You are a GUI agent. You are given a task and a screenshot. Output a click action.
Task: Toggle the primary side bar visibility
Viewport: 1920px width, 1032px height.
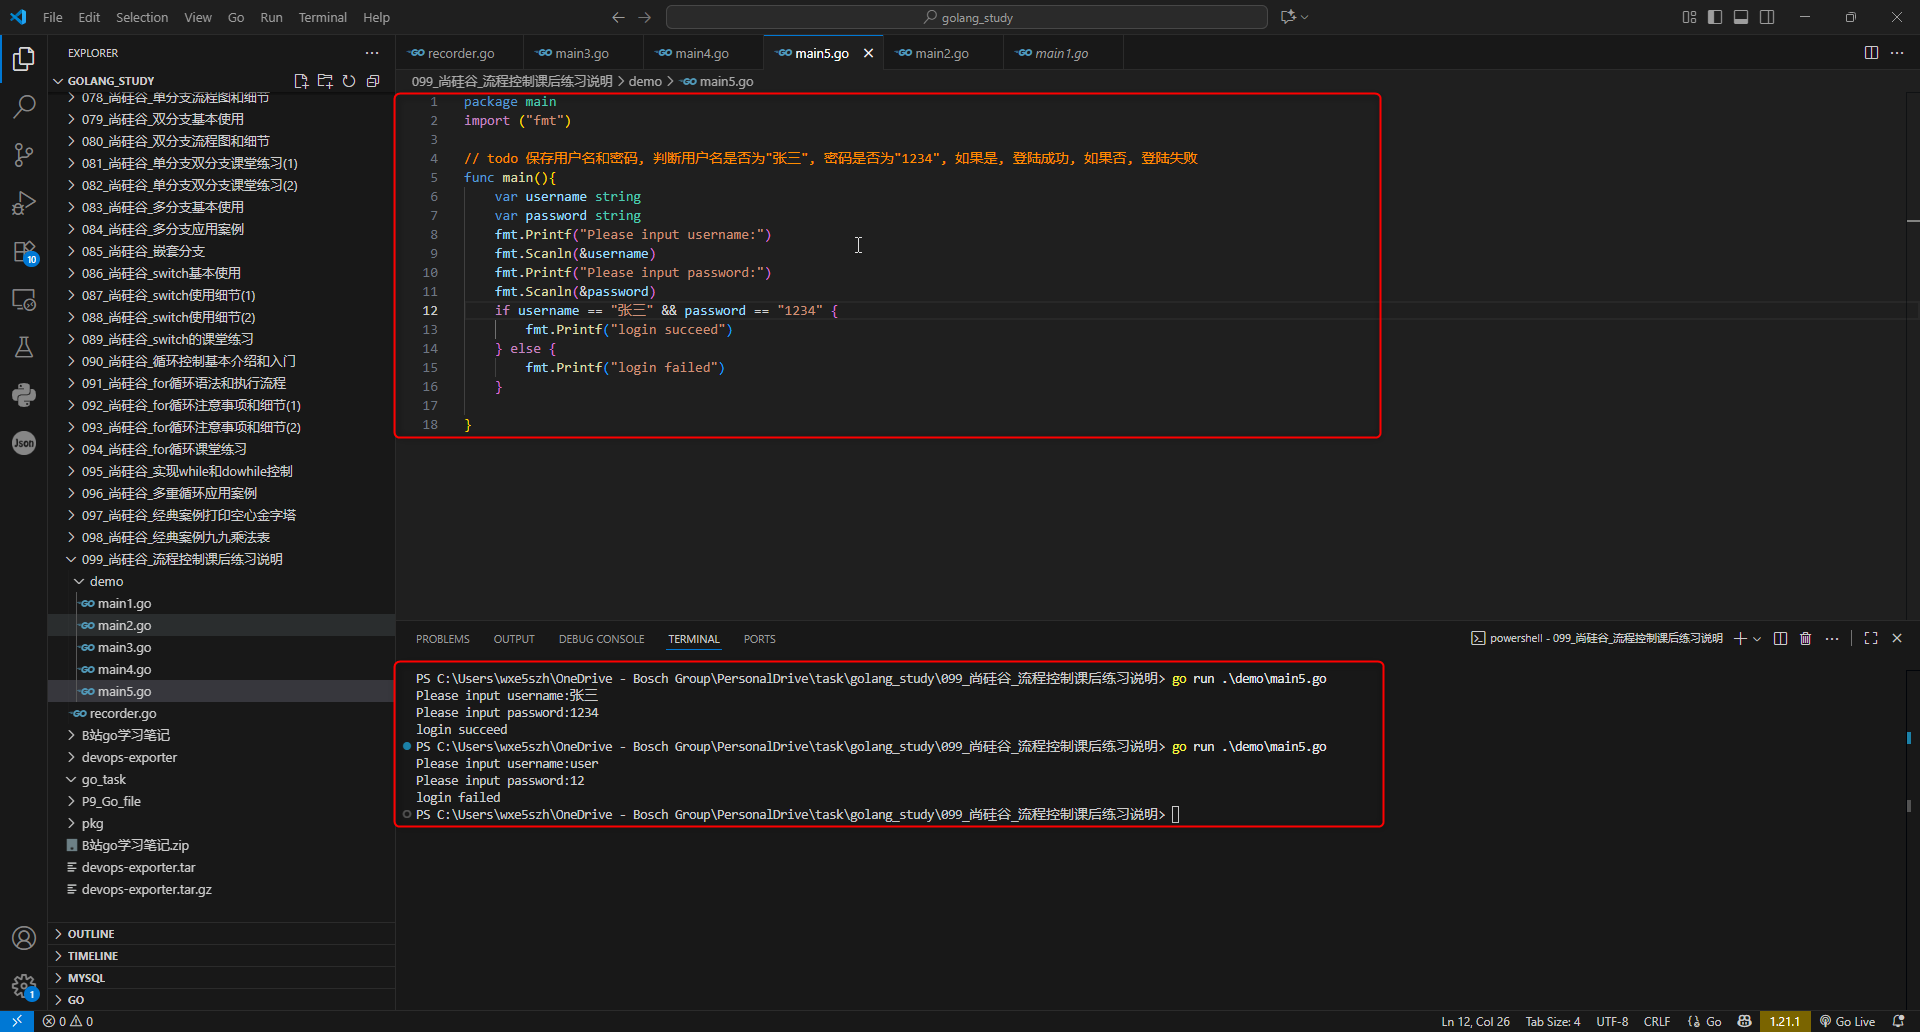tap(1715, 17)
